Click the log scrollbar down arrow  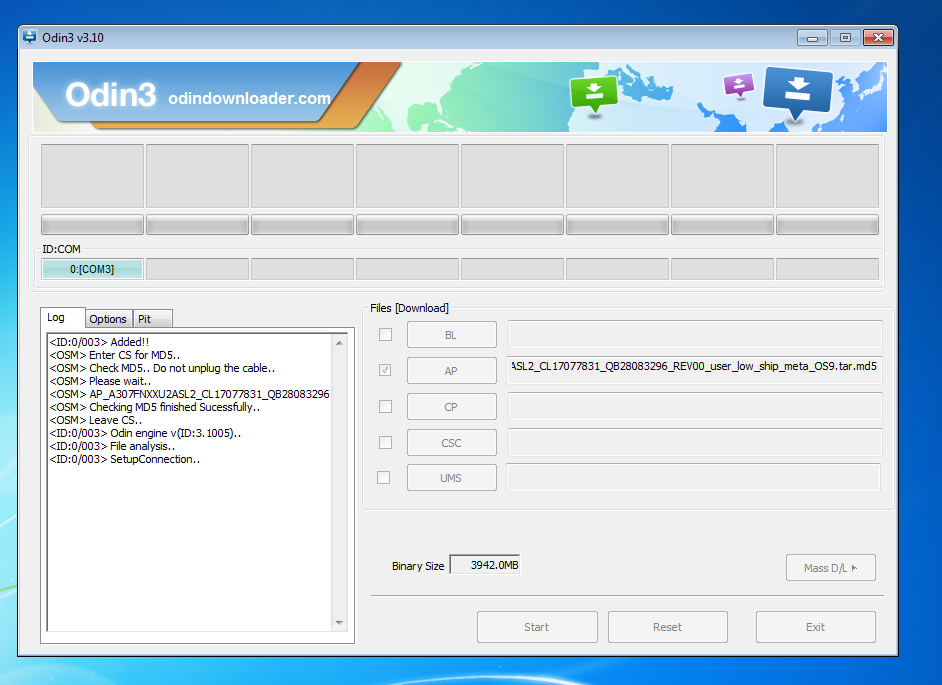339,623
